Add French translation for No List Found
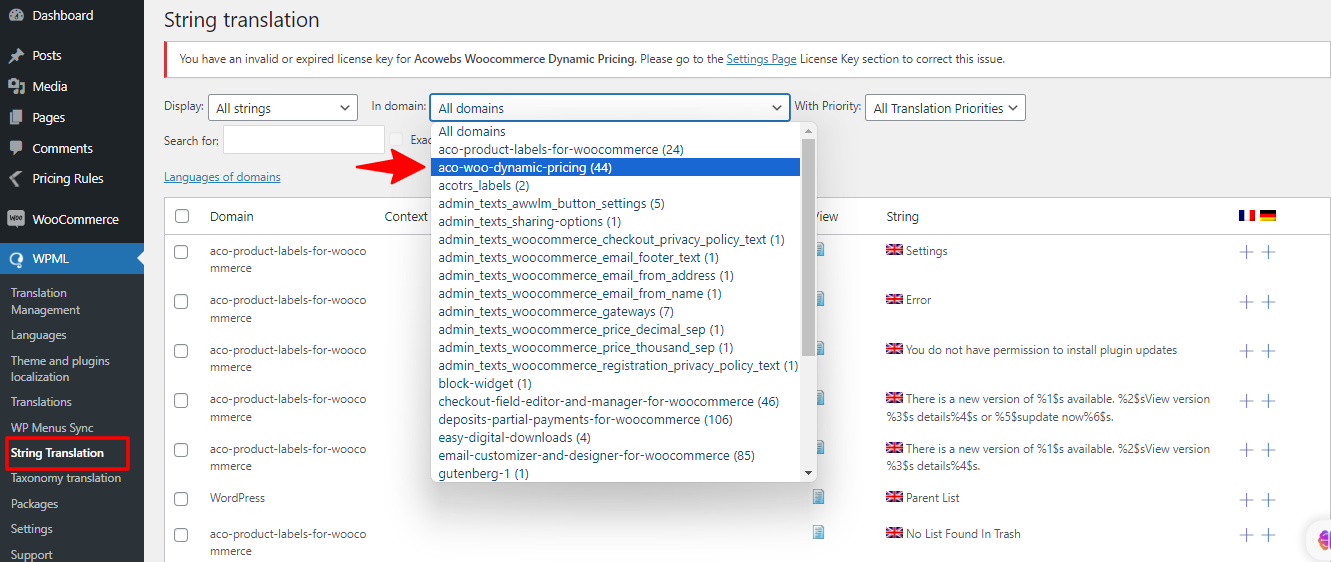 [x=1246, y=535]
